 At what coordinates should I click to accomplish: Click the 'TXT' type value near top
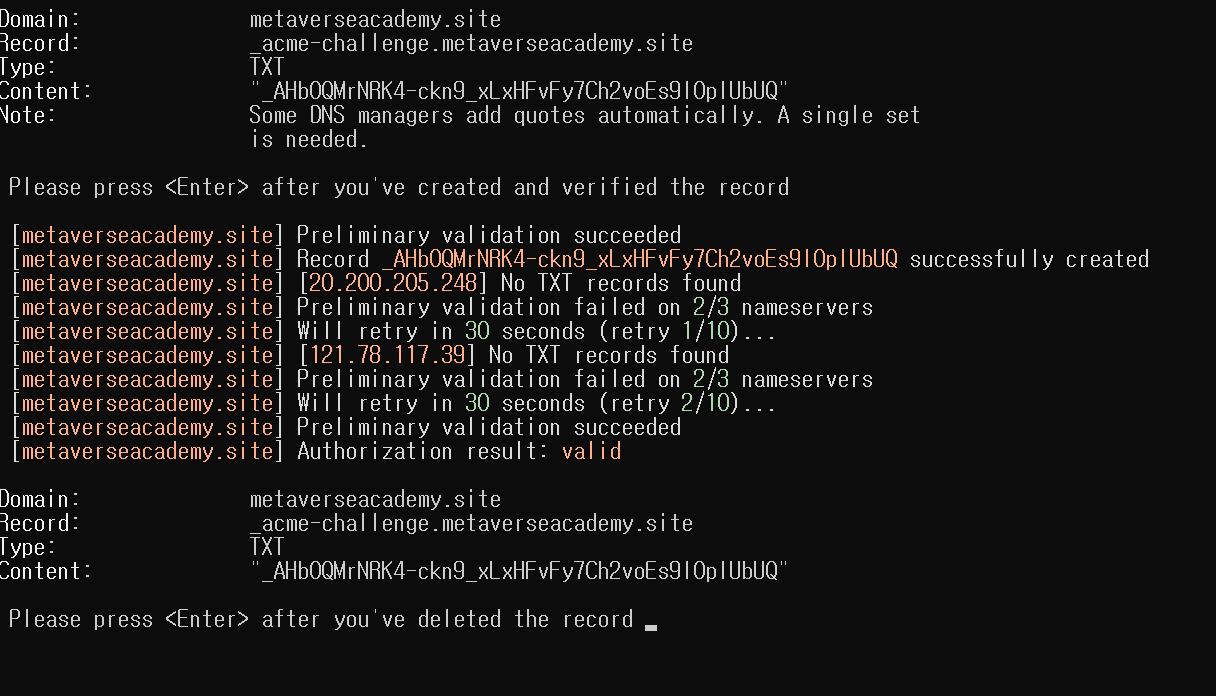coord(267,68)
